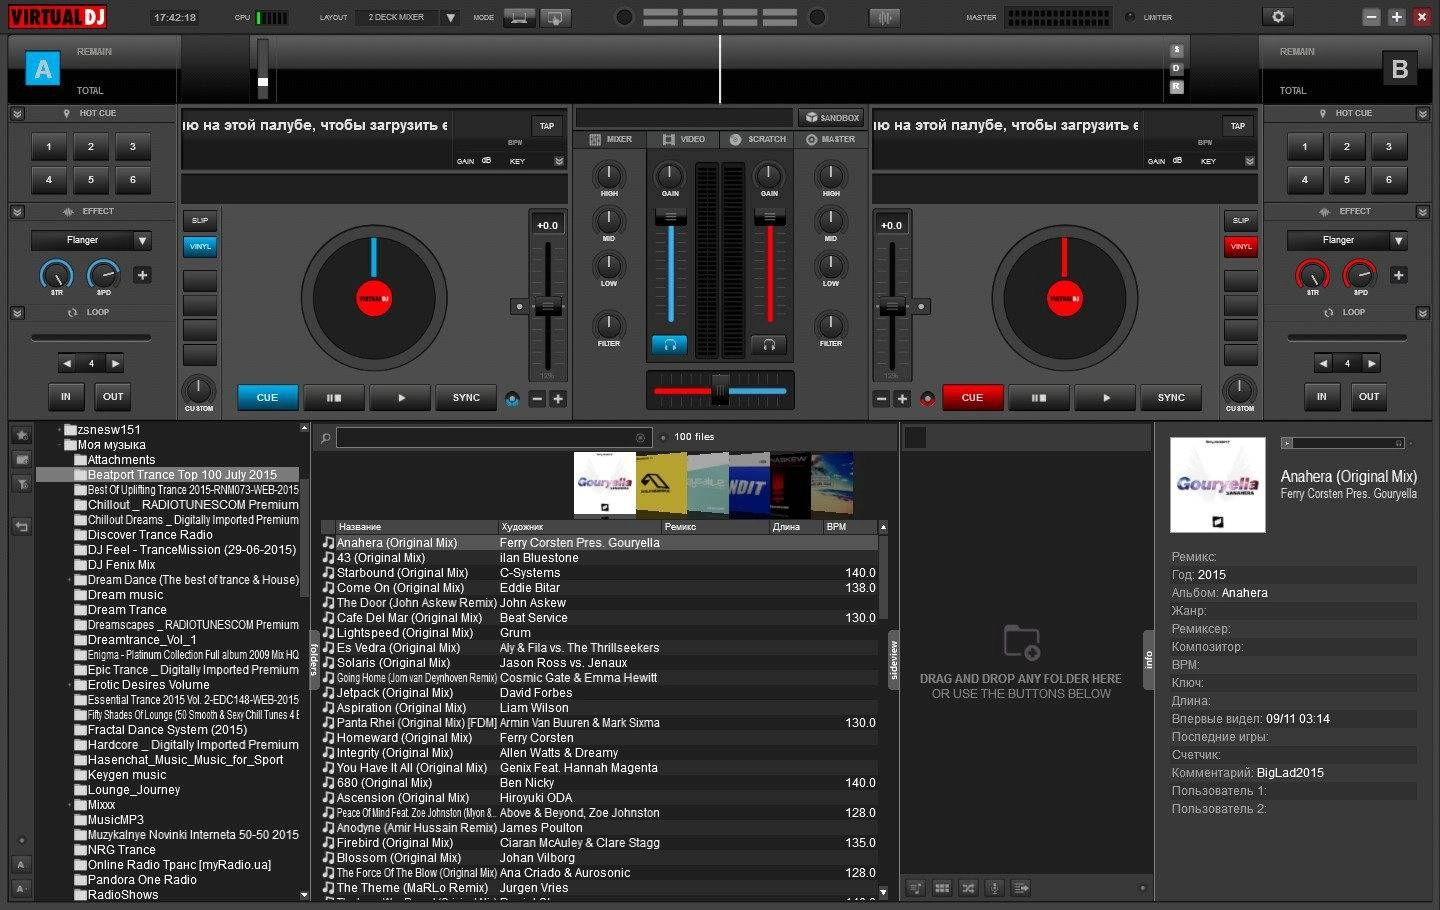This screenshot has height=910, width=1440.
Task: Click red CUE button on deck B
Action: (x=972, y=397)
